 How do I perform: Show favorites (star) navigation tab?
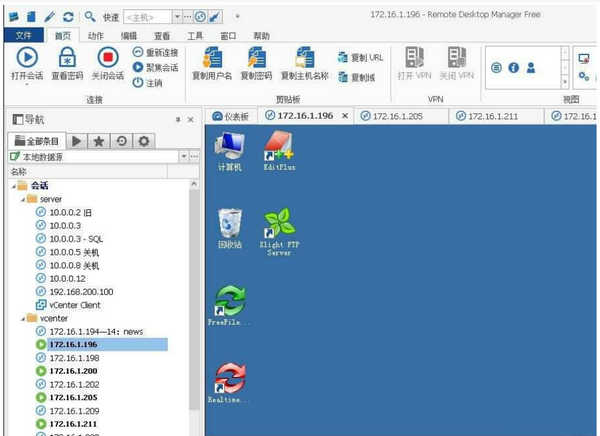[99, 141]
